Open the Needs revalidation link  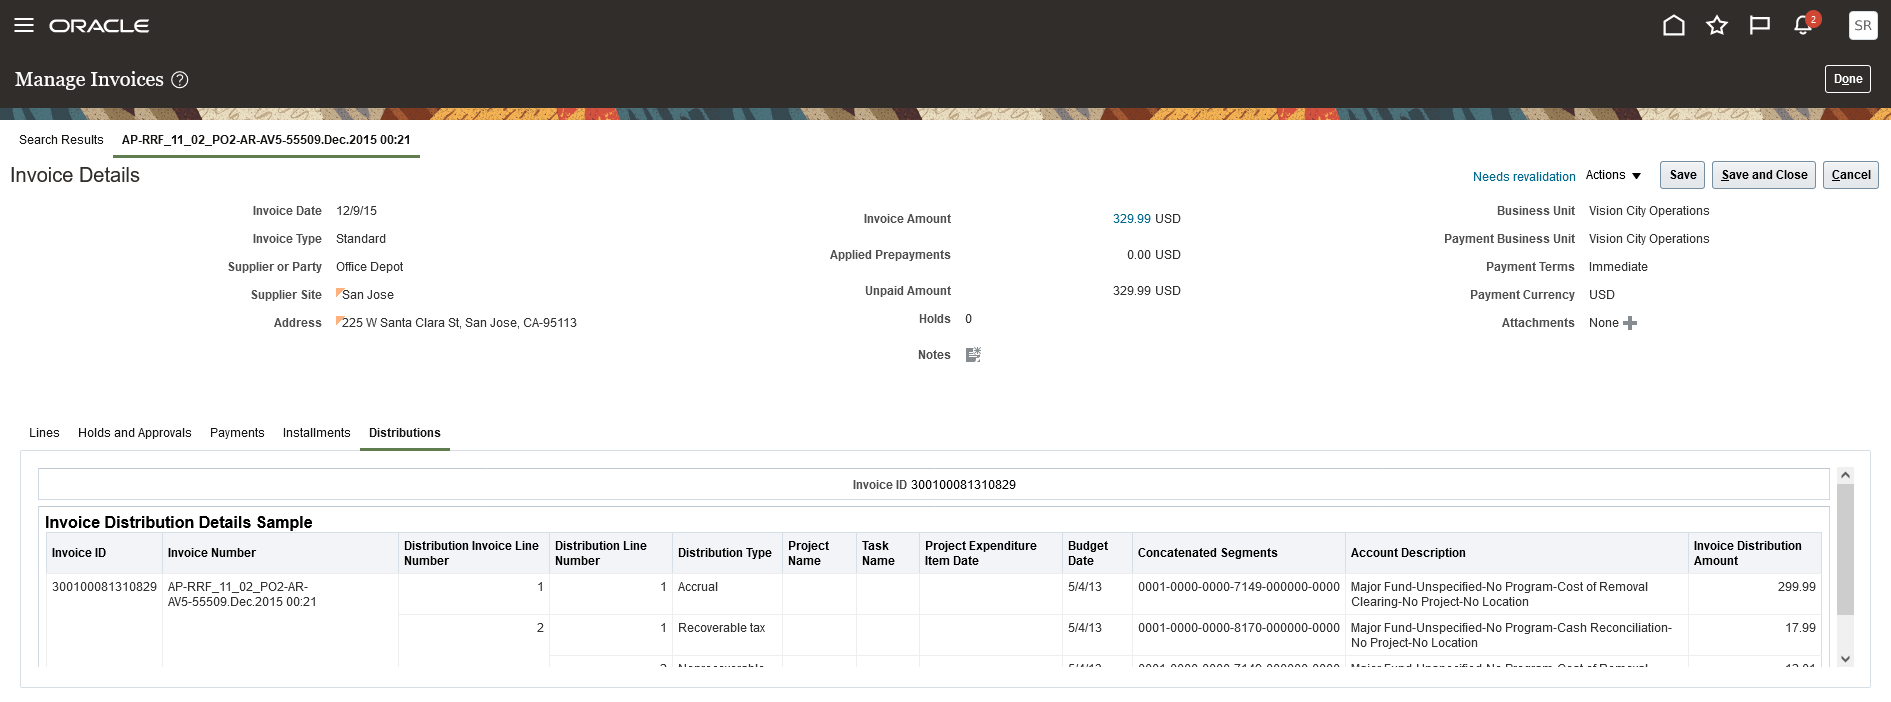coord(1524,177)
